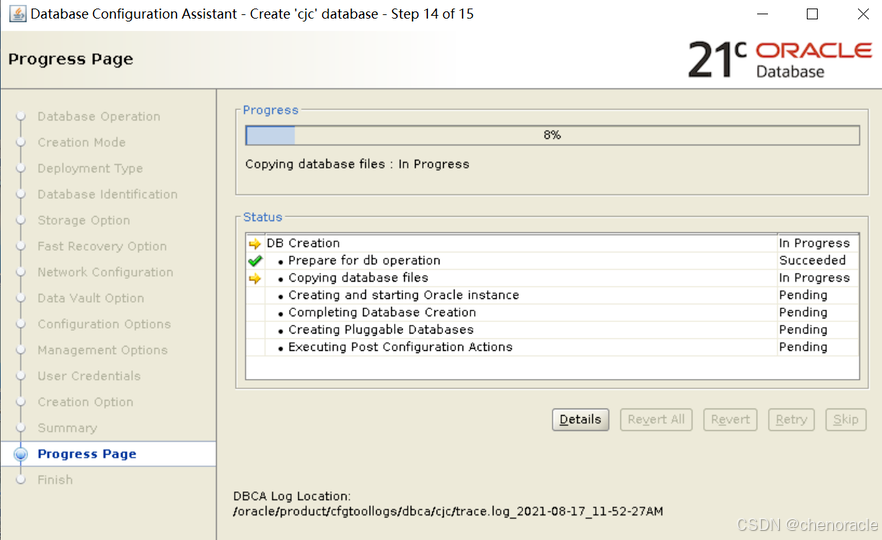Image resolution: width=882 pixels, height=540 pixels.
Task: Select Summary step in sidebar
Action: point(67,428)
